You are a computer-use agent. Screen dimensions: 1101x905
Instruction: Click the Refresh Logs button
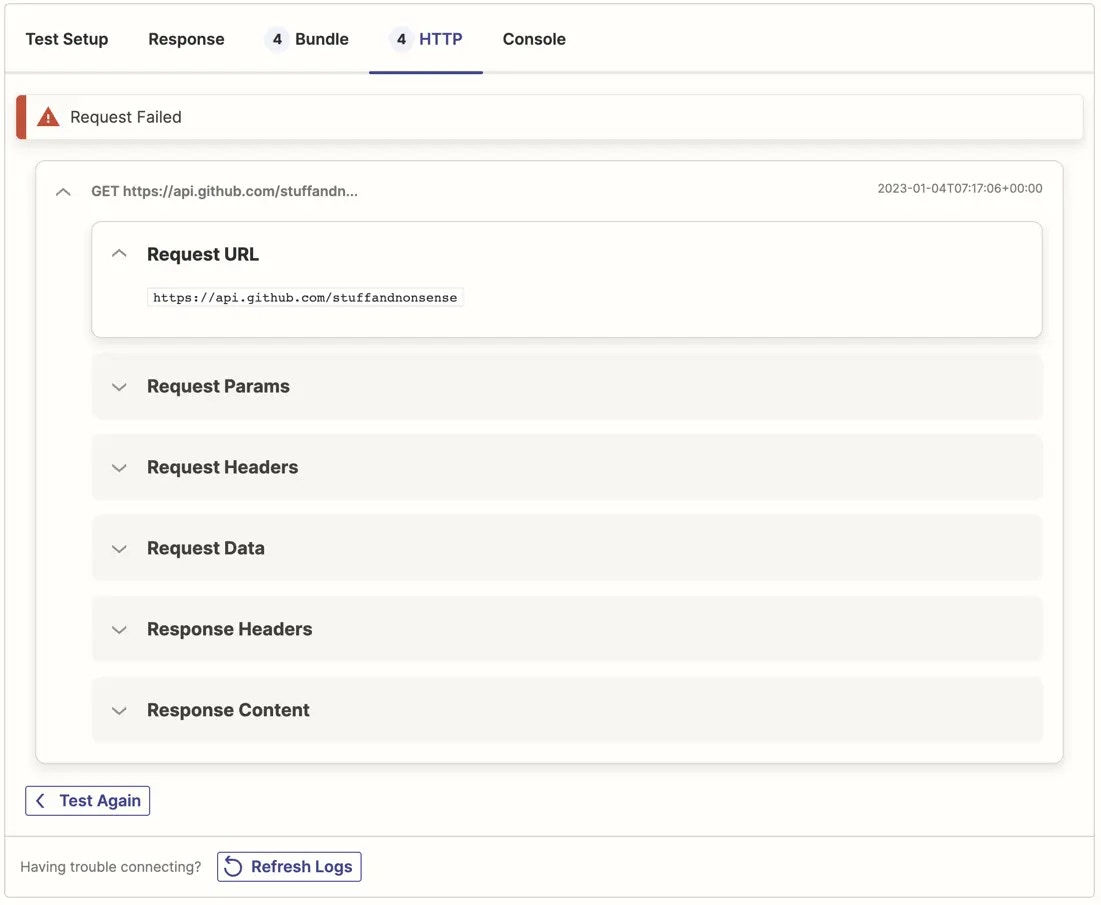pyautogui.click(x=289, y=867)
